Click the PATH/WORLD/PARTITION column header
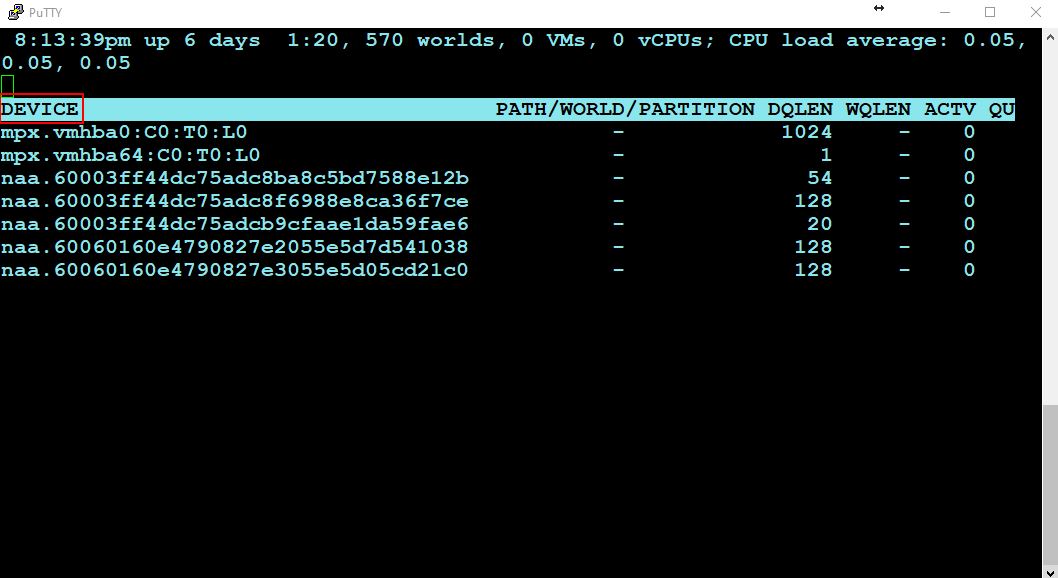This screenshot has width=1058, height=578. tap(625, 109)
